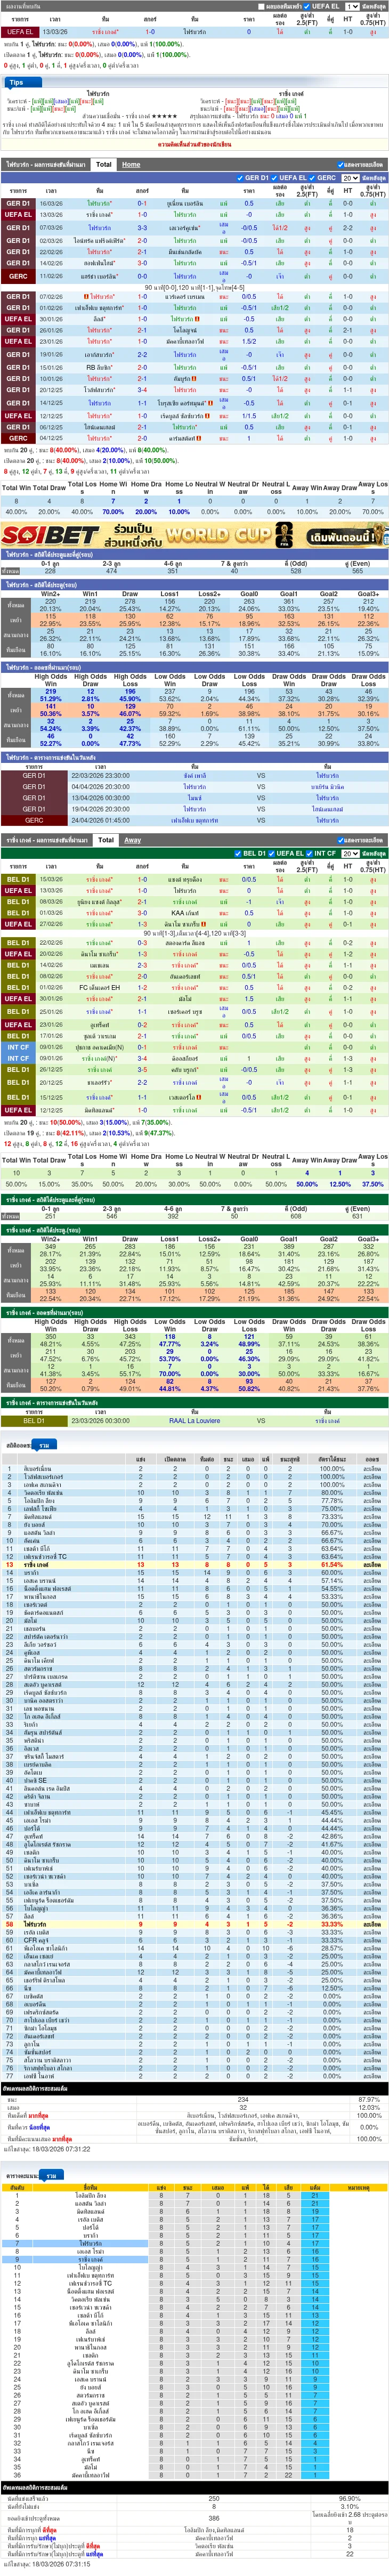Click GER D1 fixture dated 22/03/2026 23:30:00
Screen dimensions: 389x2576
coord(194,775)
